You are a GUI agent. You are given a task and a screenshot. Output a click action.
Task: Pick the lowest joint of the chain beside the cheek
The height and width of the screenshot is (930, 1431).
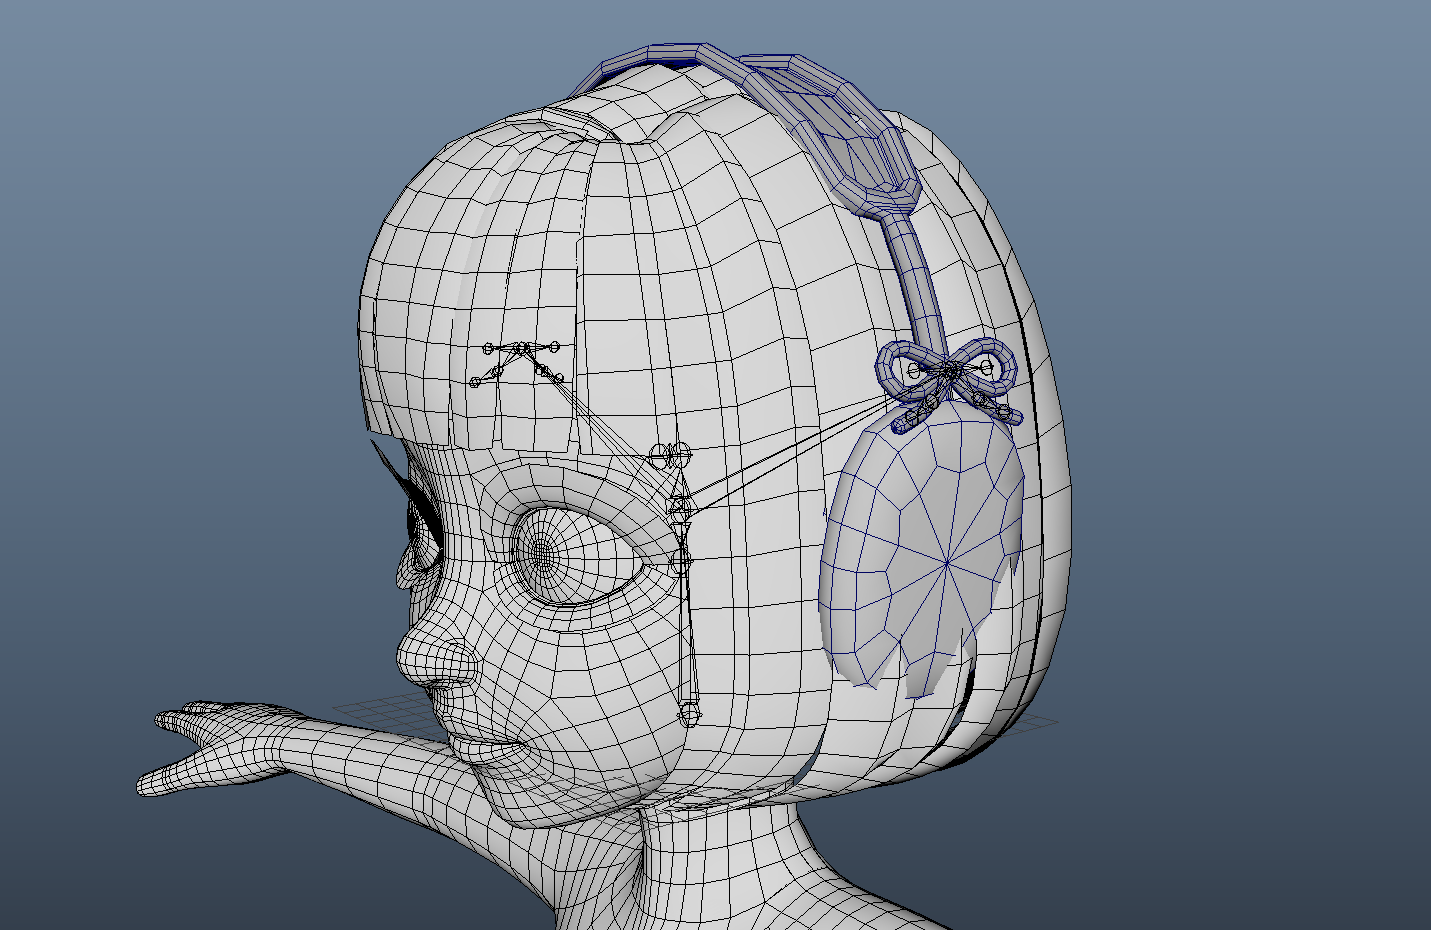[689, 713]
